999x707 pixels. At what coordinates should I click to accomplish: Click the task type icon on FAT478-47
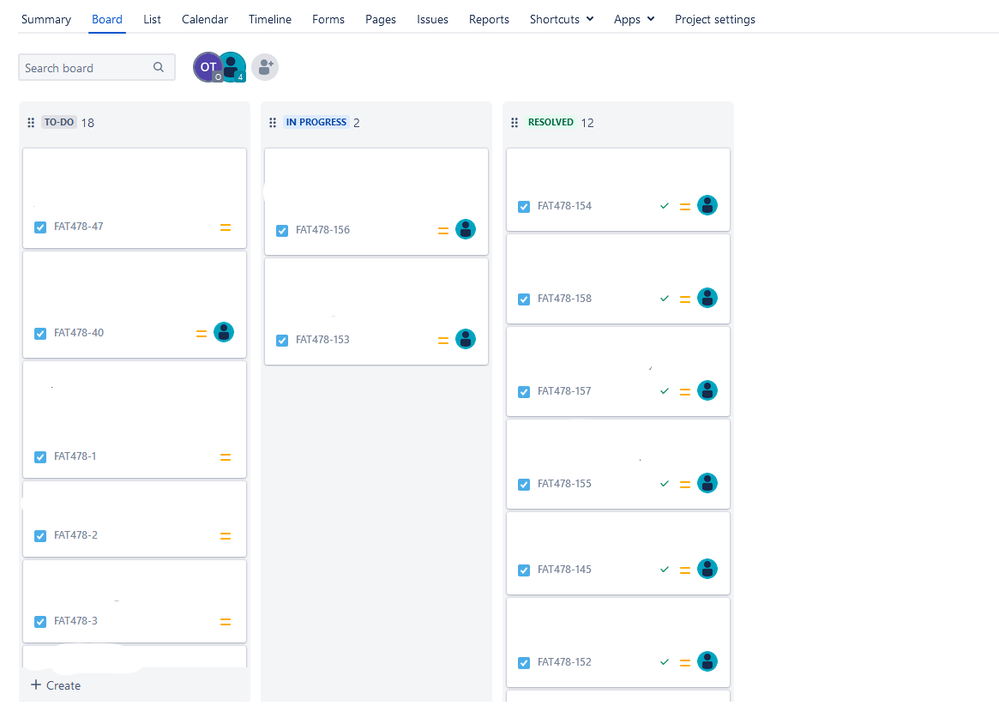40,227
